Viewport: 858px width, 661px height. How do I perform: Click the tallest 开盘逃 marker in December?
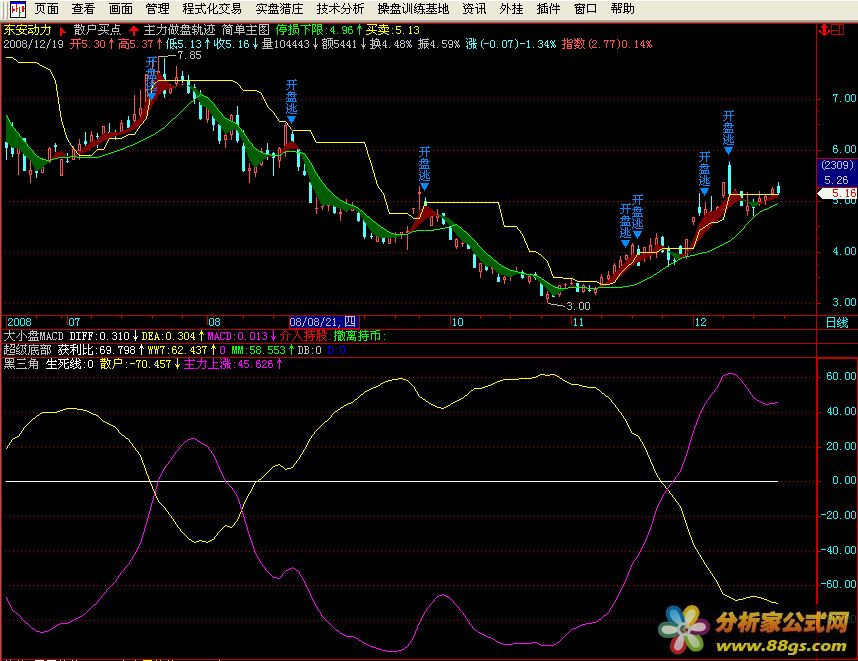point(728,132)
